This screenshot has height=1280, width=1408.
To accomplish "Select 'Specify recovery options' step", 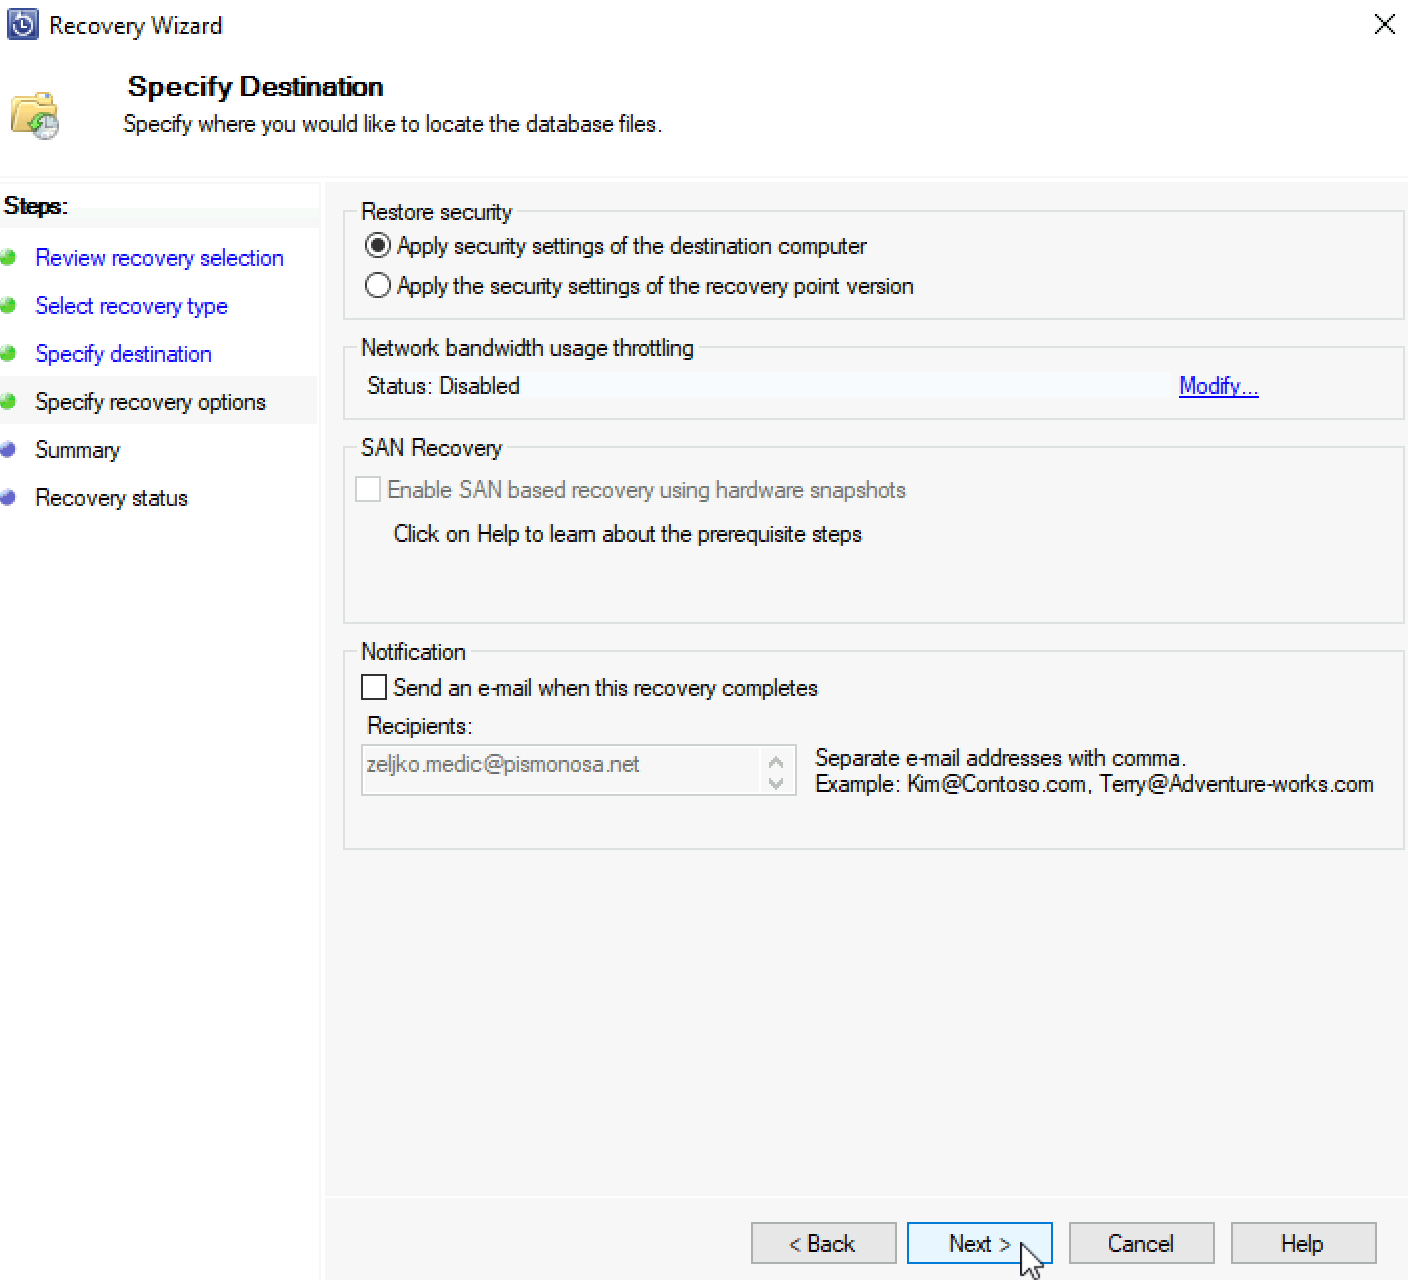I will click(150, 402).
